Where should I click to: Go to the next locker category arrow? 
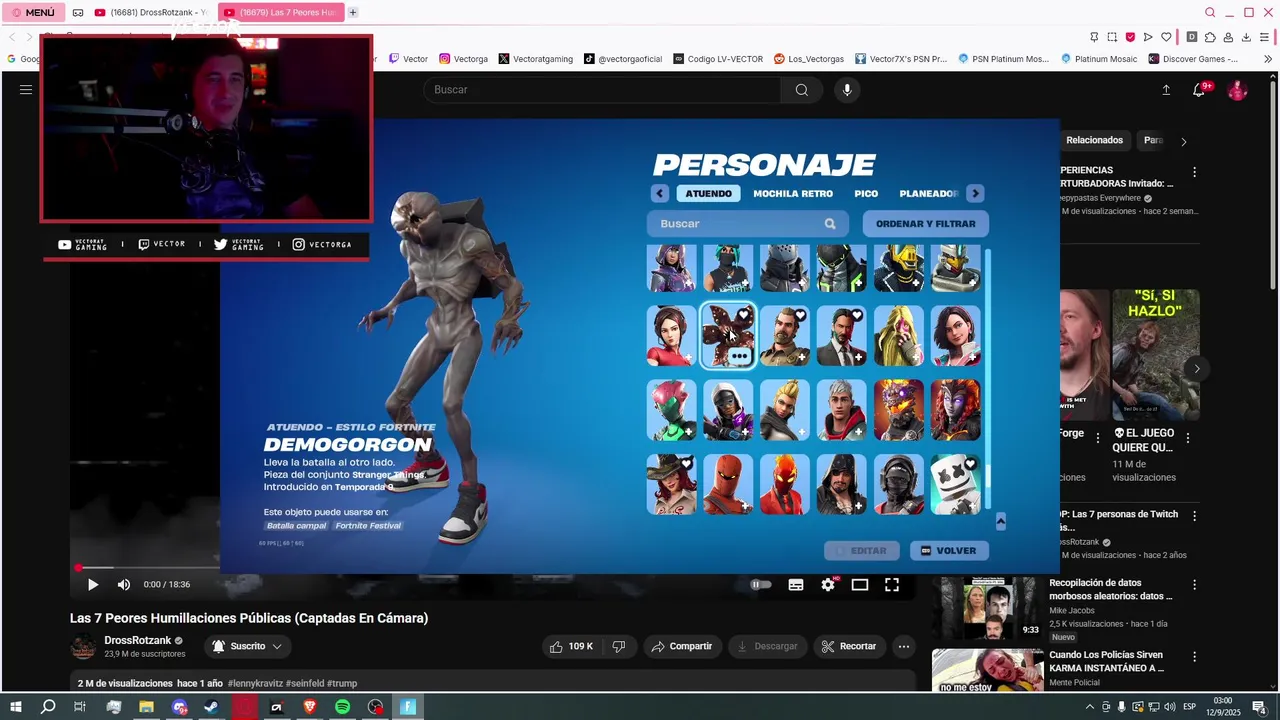[975, 194]
